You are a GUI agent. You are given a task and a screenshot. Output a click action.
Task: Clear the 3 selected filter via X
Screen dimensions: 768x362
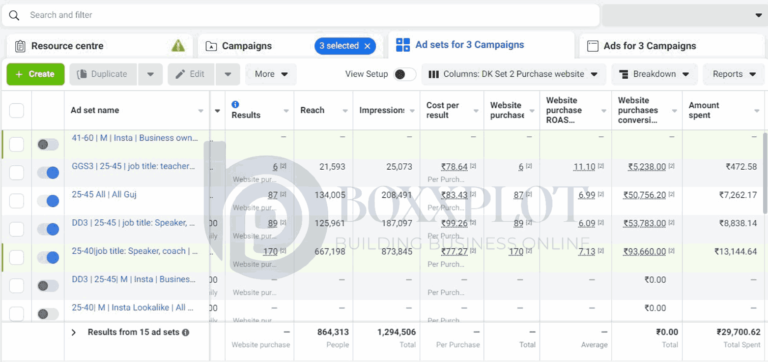point(367,46)
